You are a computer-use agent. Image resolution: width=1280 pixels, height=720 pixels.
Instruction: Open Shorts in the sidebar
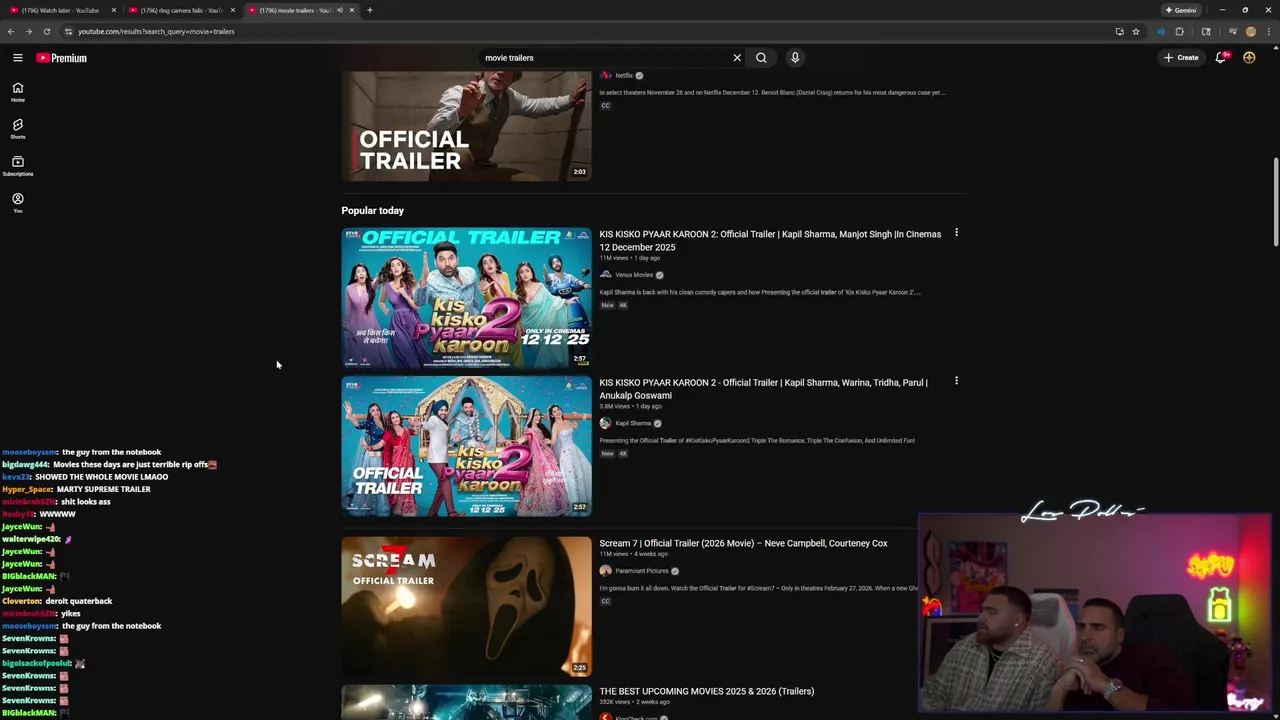(17, 129)
